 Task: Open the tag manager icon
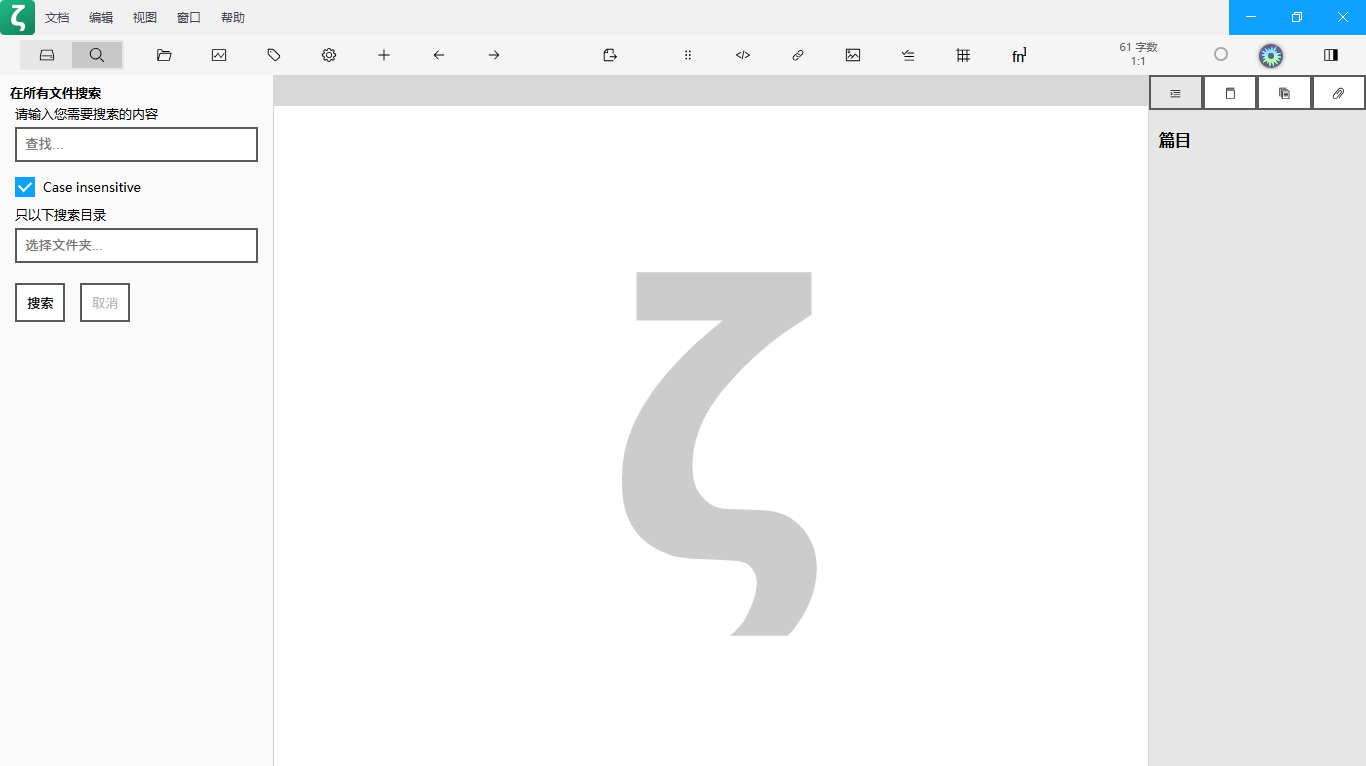coord(274,55)
